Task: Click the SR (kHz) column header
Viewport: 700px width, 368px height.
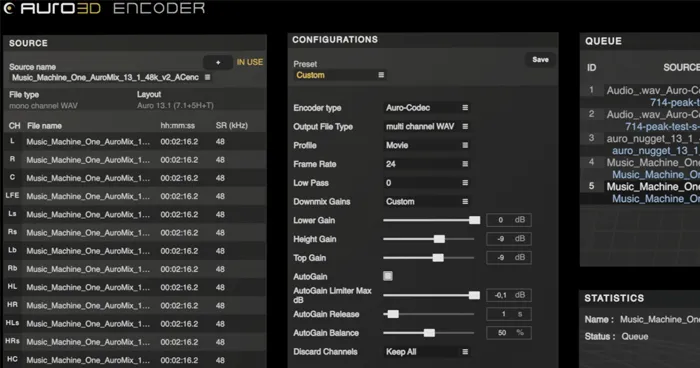Action: point(231,125)
